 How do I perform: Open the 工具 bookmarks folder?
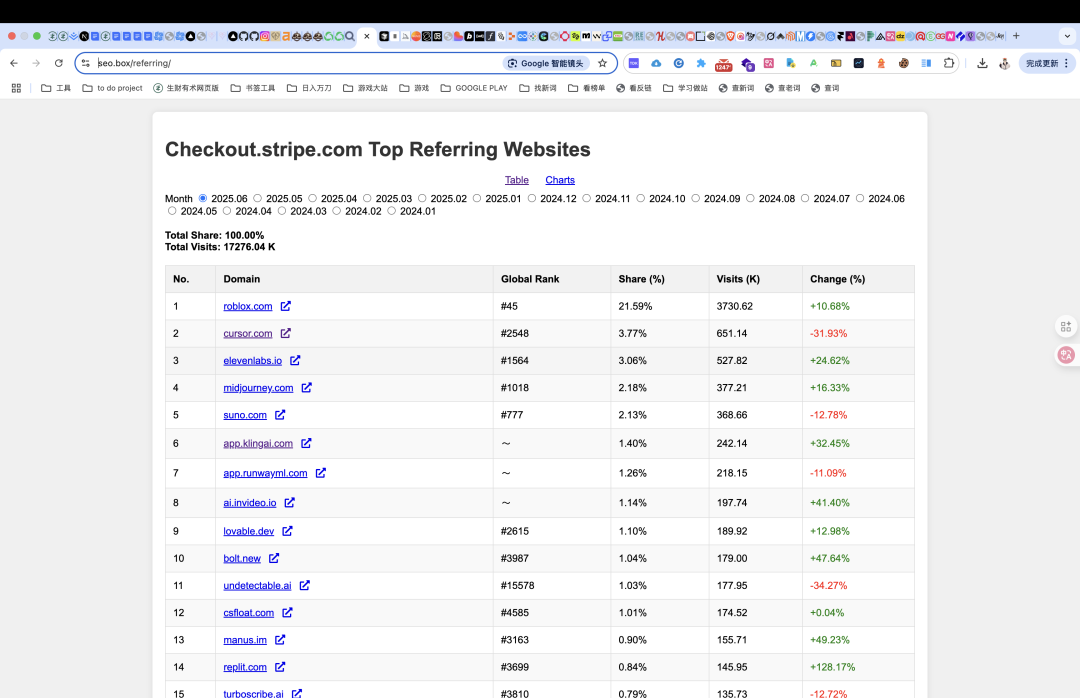[56, 88]
